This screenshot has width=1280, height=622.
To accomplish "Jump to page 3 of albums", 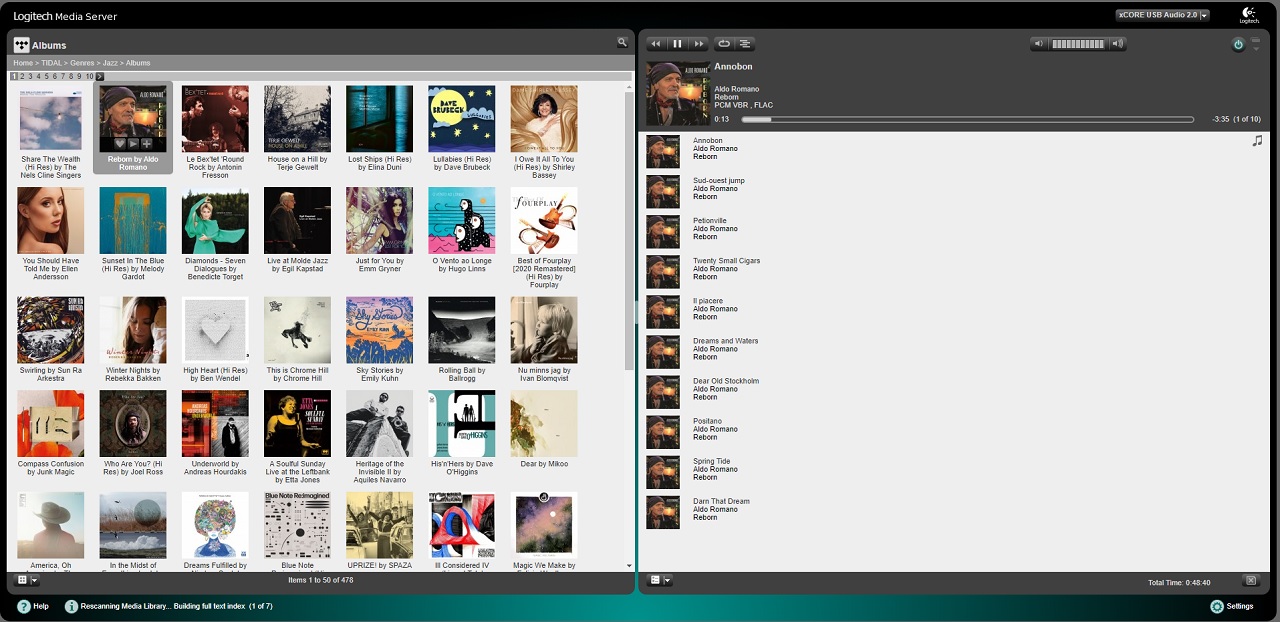I will [30, 76].
